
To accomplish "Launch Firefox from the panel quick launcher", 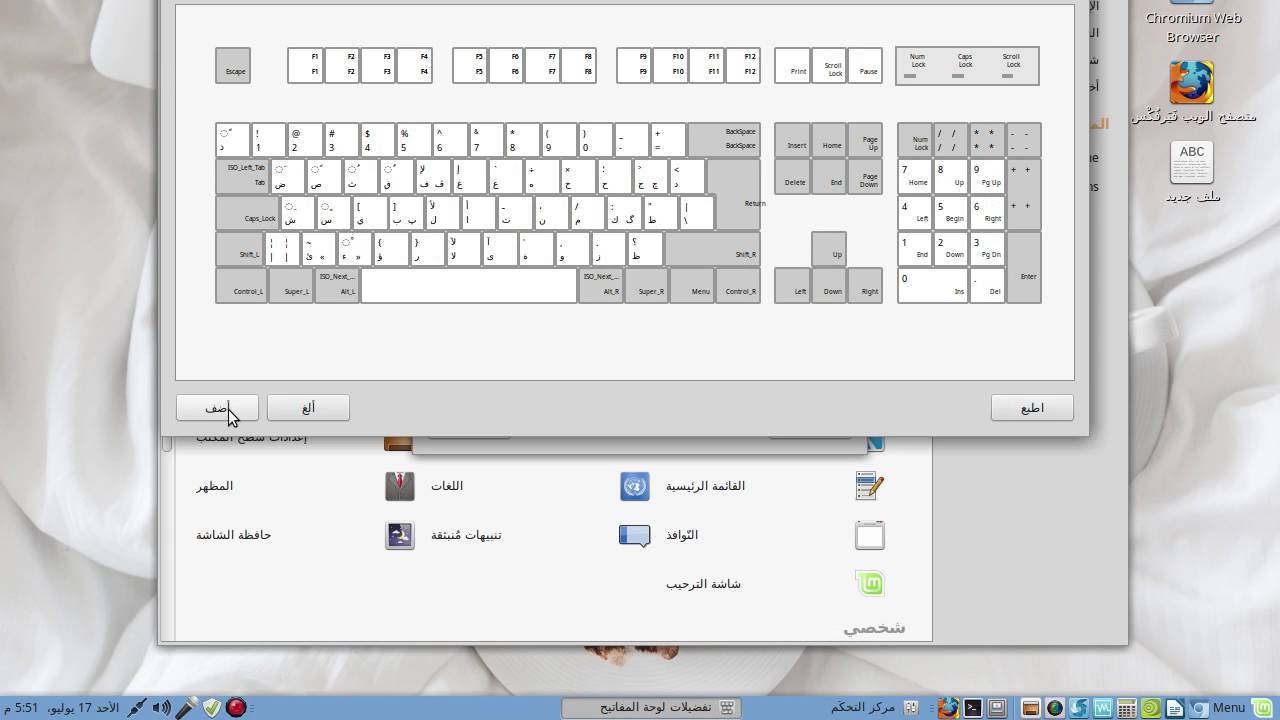I will tap(948, 708).
